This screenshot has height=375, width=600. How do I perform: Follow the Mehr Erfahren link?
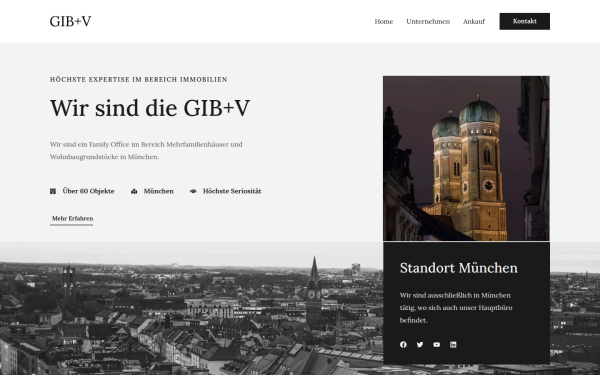[72, 219]
